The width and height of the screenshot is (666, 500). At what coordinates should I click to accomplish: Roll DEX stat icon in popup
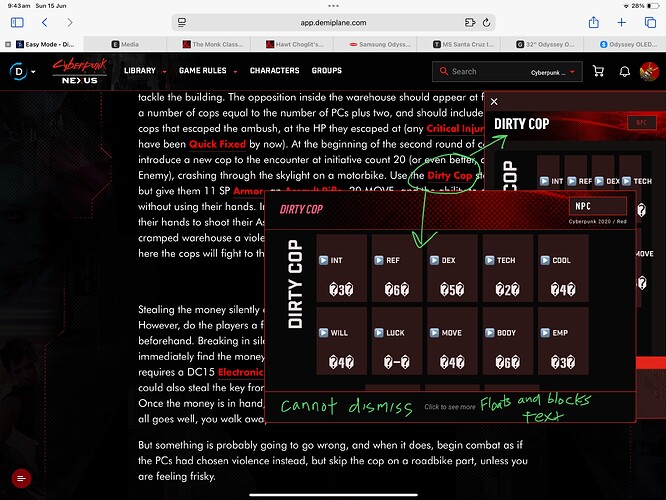point(434,260)
